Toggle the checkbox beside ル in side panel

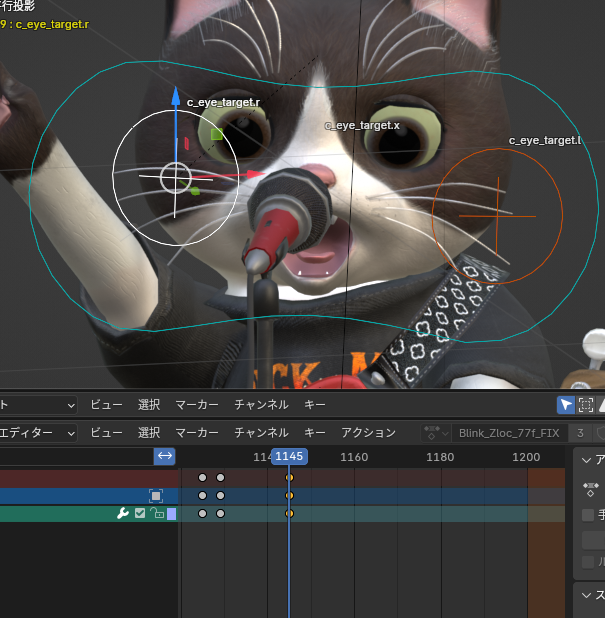coord(588,562)
